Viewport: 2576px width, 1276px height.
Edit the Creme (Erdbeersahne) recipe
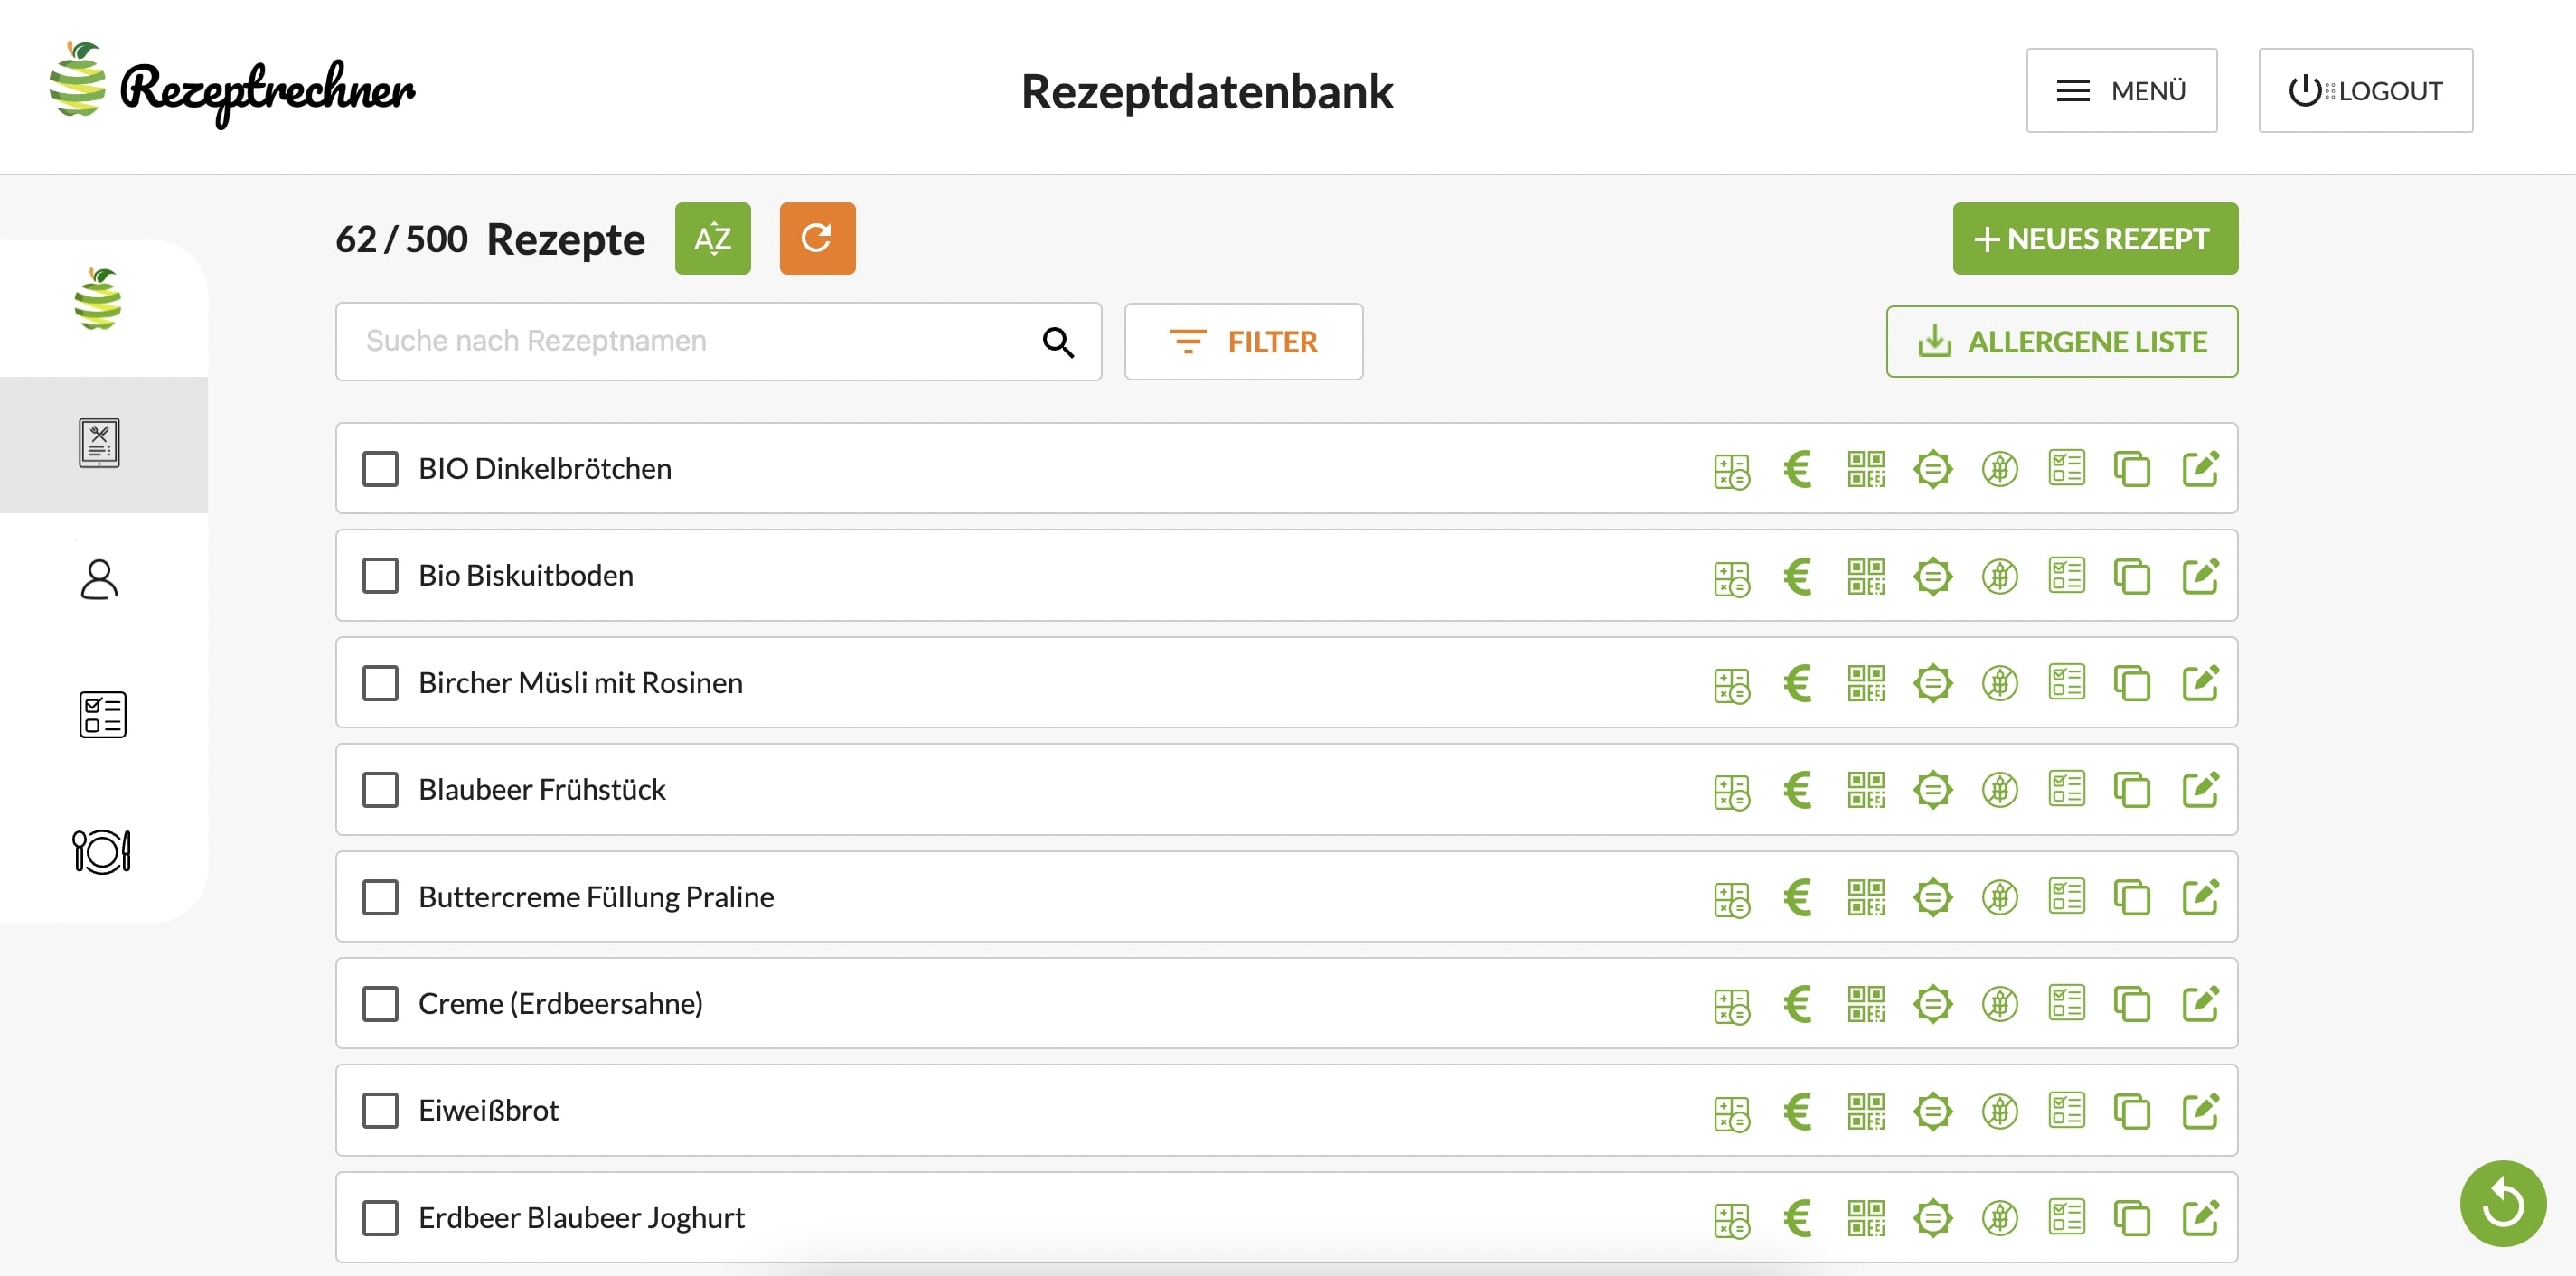click(x=2199, y=1003)
